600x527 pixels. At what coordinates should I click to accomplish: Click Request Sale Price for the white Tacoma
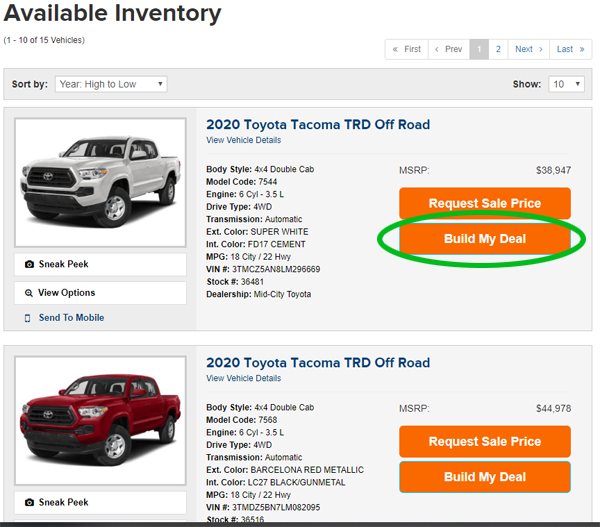[x=485, y=203]
